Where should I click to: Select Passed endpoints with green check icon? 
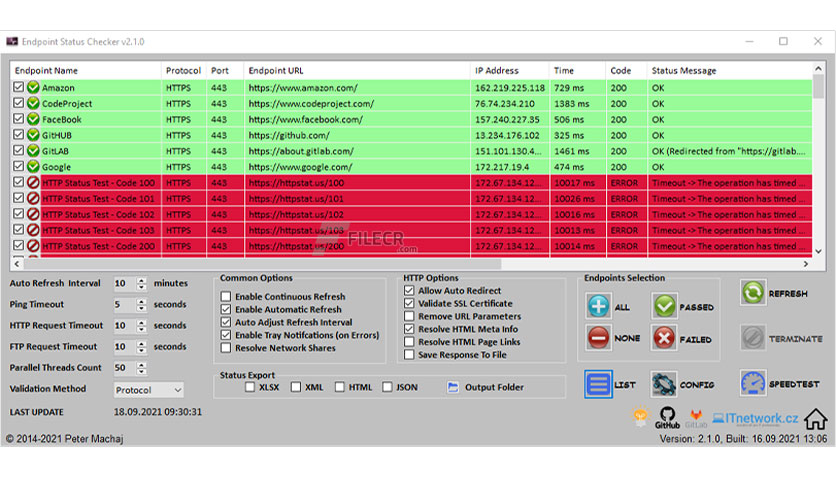[664, 306]
